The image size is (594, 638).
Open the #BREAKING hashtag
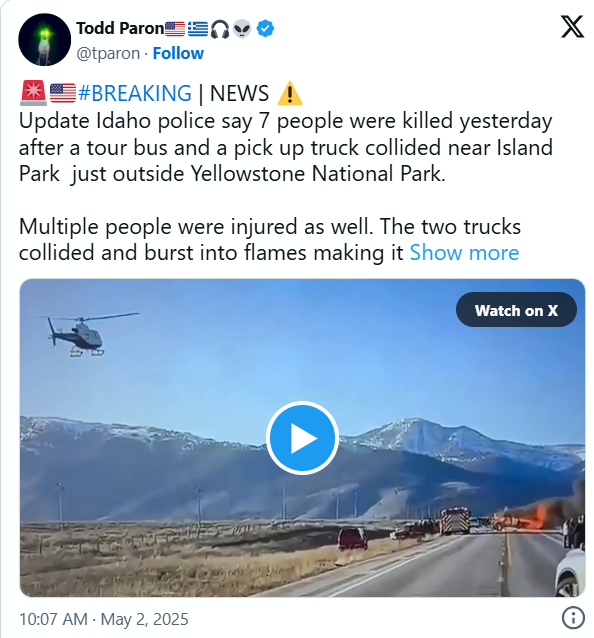click(x=135, y=93)
